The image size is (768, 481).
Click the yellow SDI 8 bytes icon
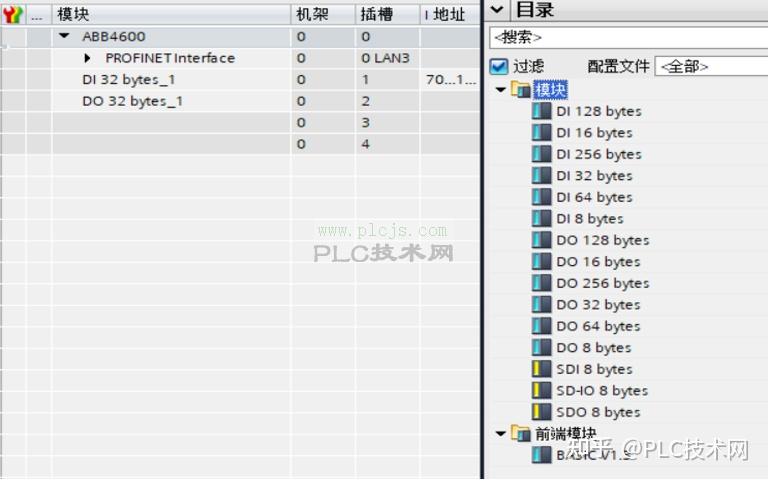coord(541,369)
